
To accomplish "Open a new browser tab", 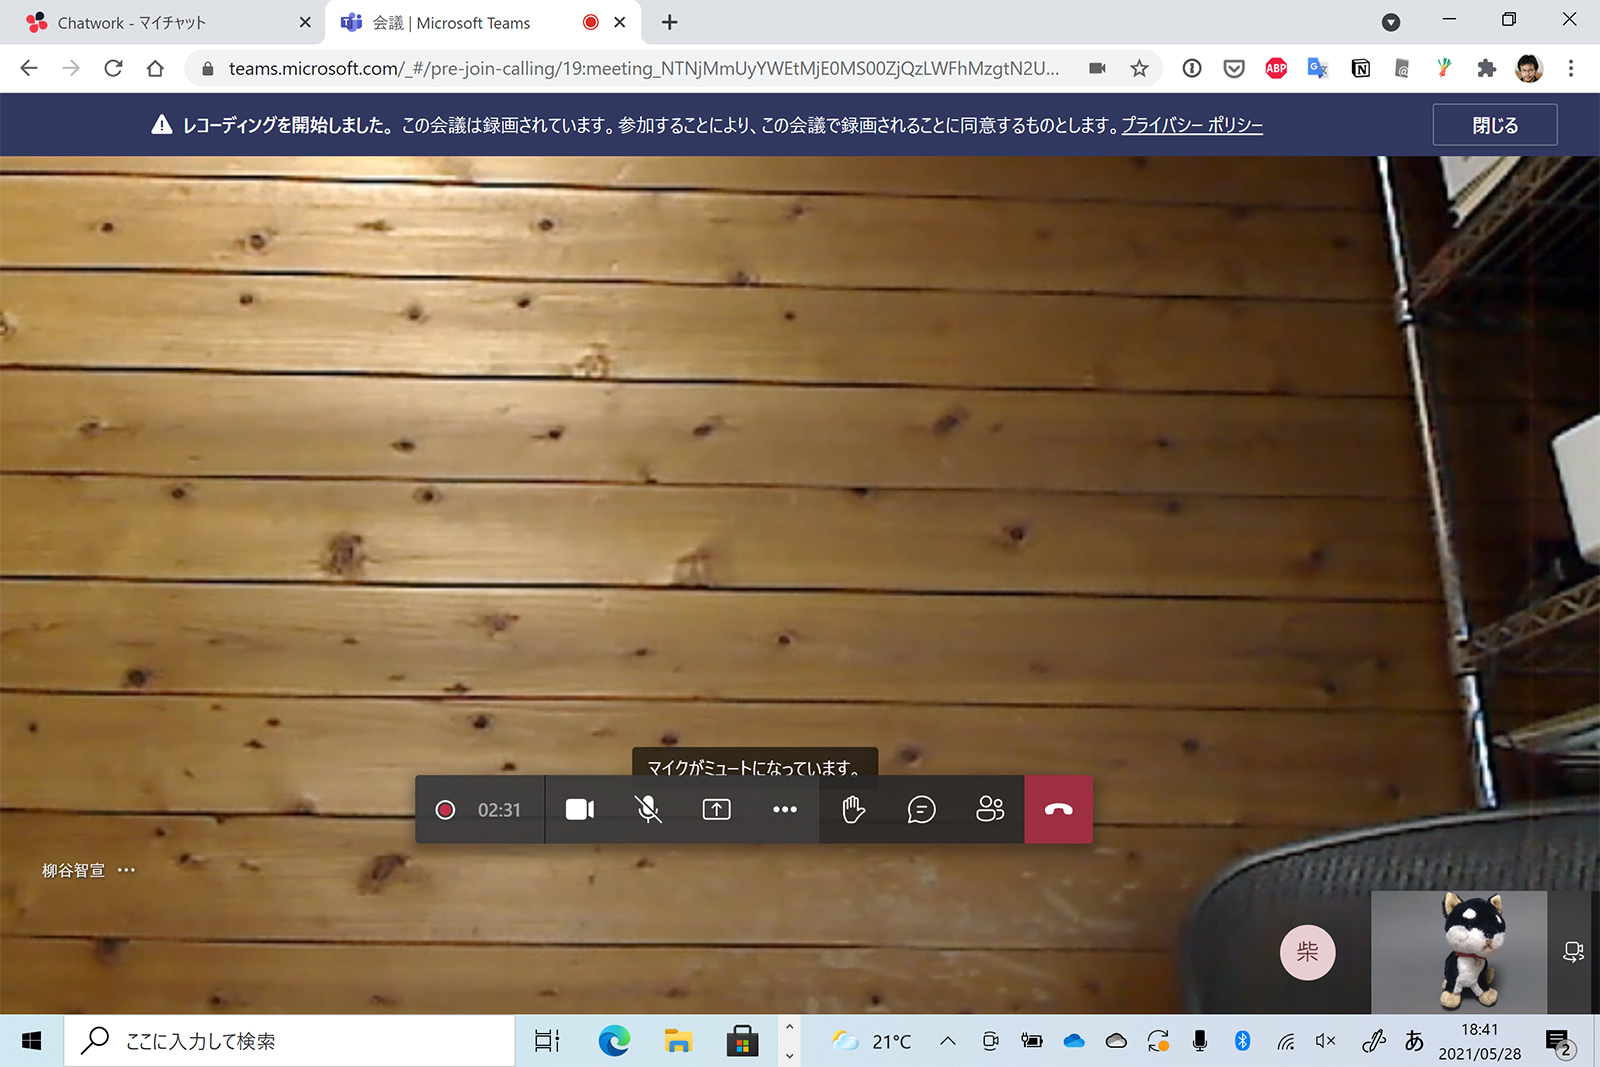I will tap(669, 22).
